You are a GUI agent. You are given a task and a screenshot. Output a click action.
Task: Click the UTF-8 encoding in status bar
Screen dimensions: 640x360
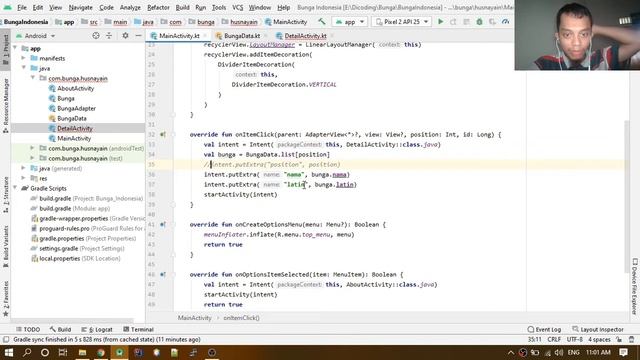(x=574, y=340)
